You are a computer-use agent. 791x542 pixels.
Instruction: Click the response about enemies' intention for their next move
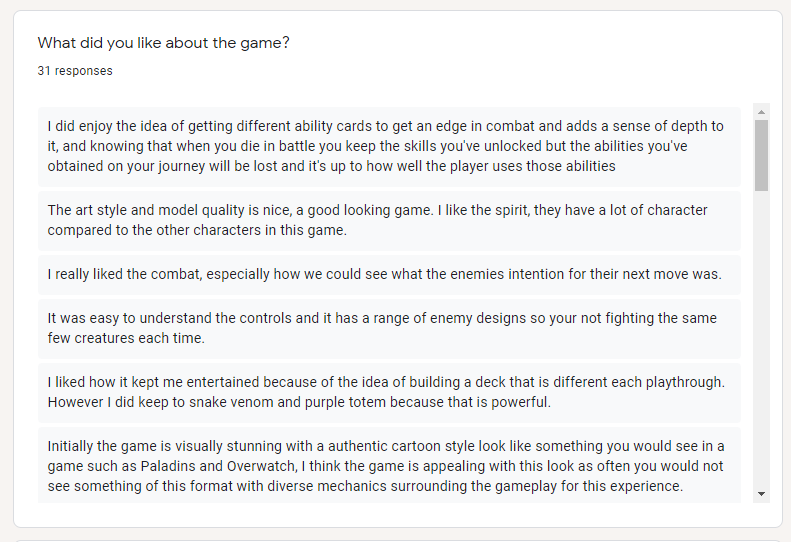point(389,274)
